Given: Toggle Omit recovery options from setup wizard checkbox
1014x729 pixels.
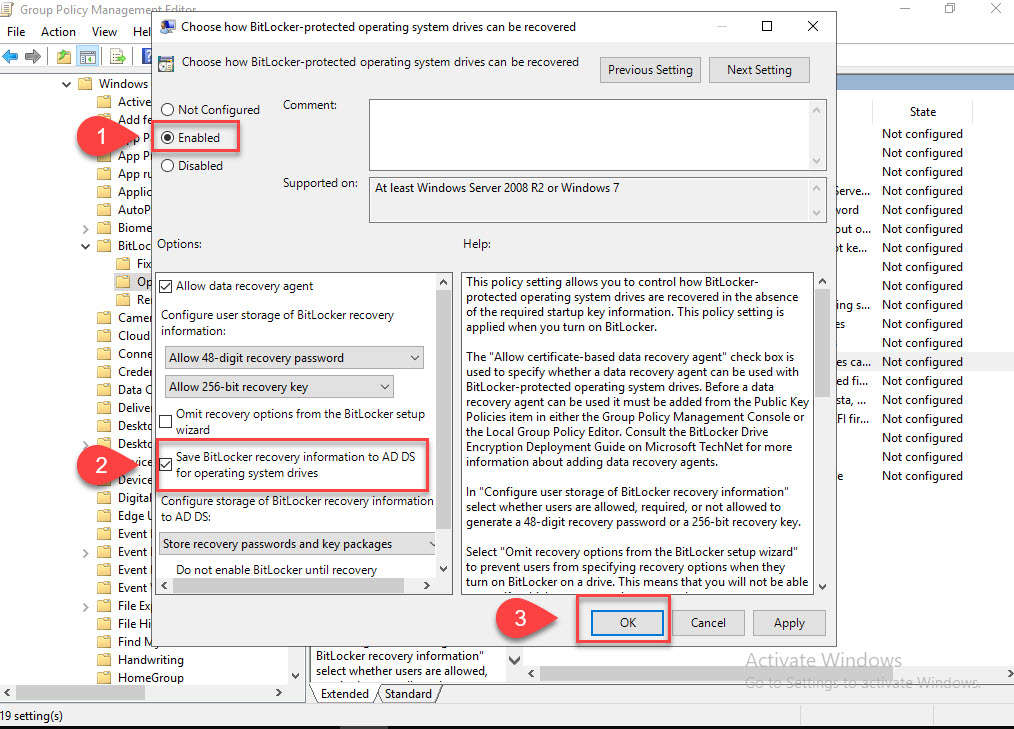Looking at the screenshot, I should 166,422.
